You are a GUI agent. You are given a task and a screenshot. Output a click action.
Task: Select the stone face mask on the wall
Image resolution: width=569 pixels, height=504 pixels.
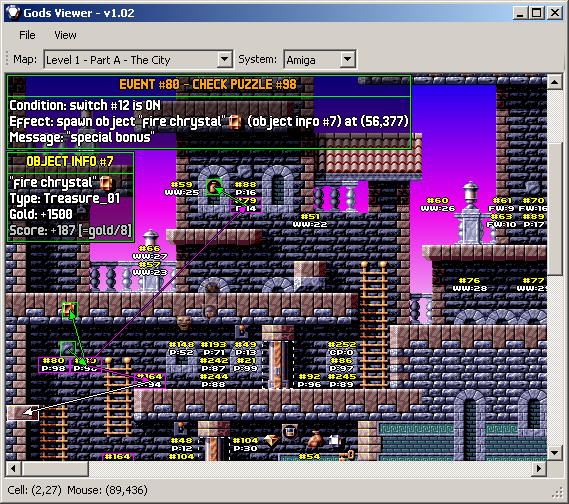(184, 322)
